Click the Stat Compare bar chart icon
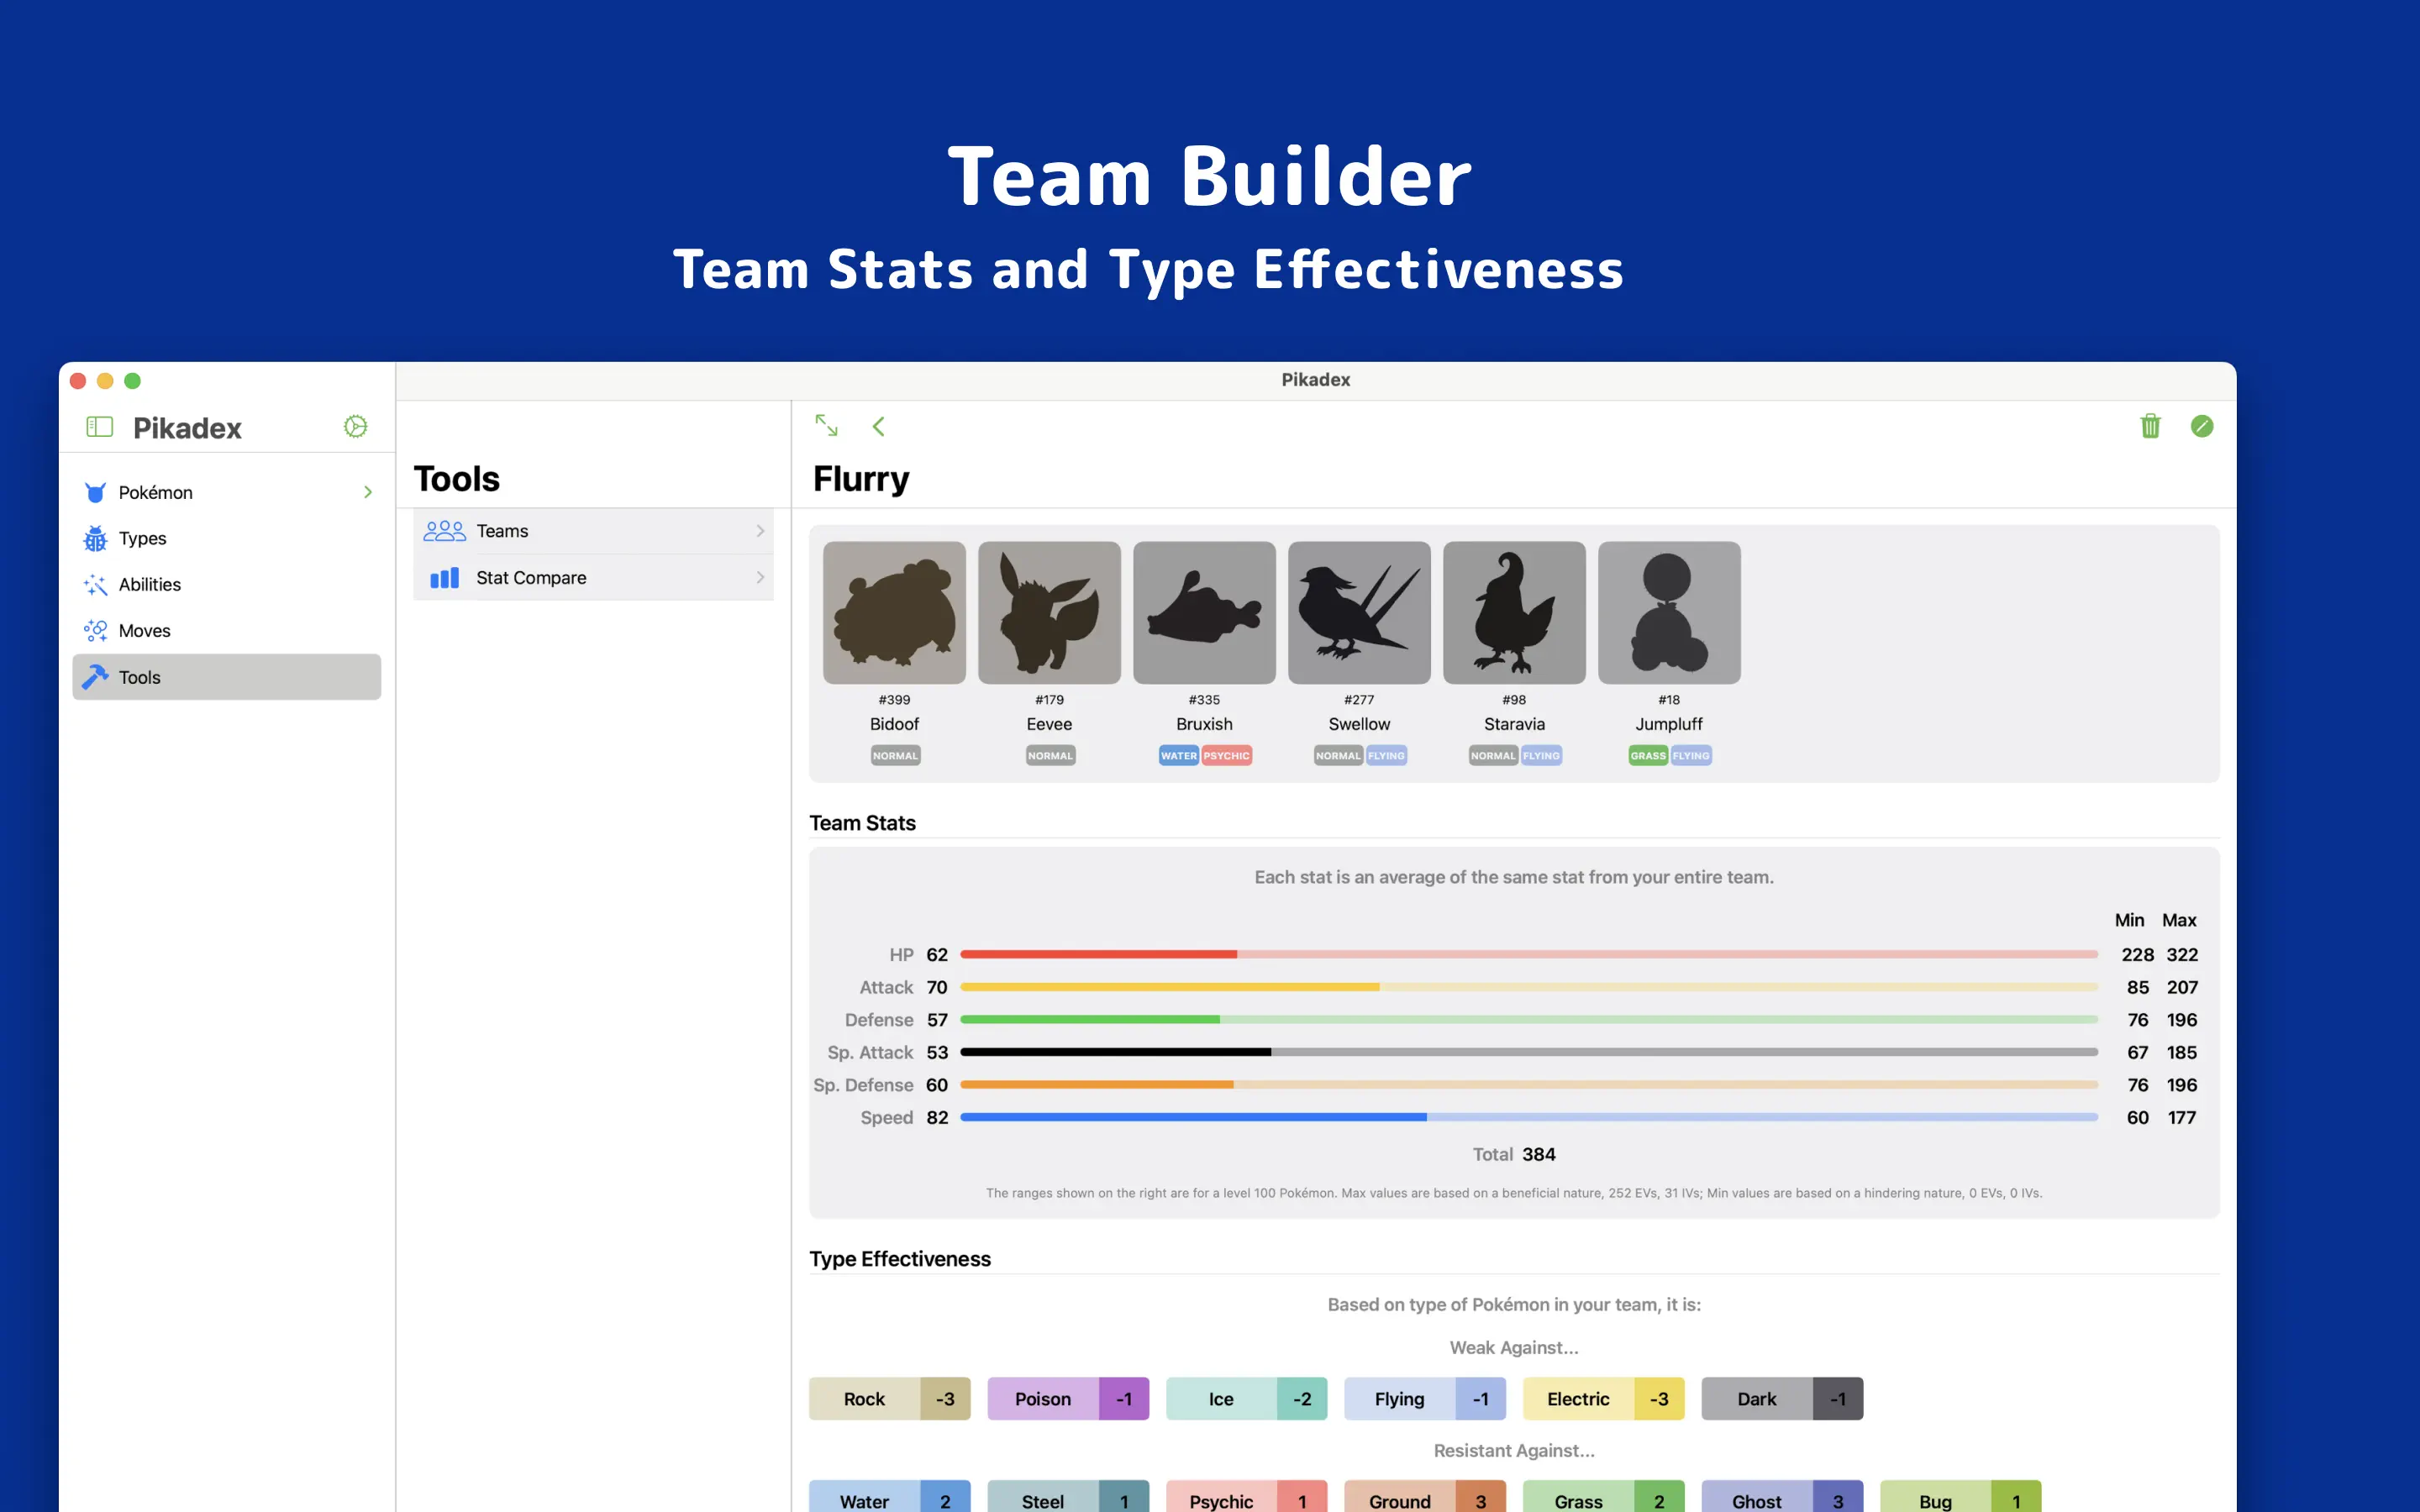The height and width of the screenshot is (1512, 2420). pos(444,578)
